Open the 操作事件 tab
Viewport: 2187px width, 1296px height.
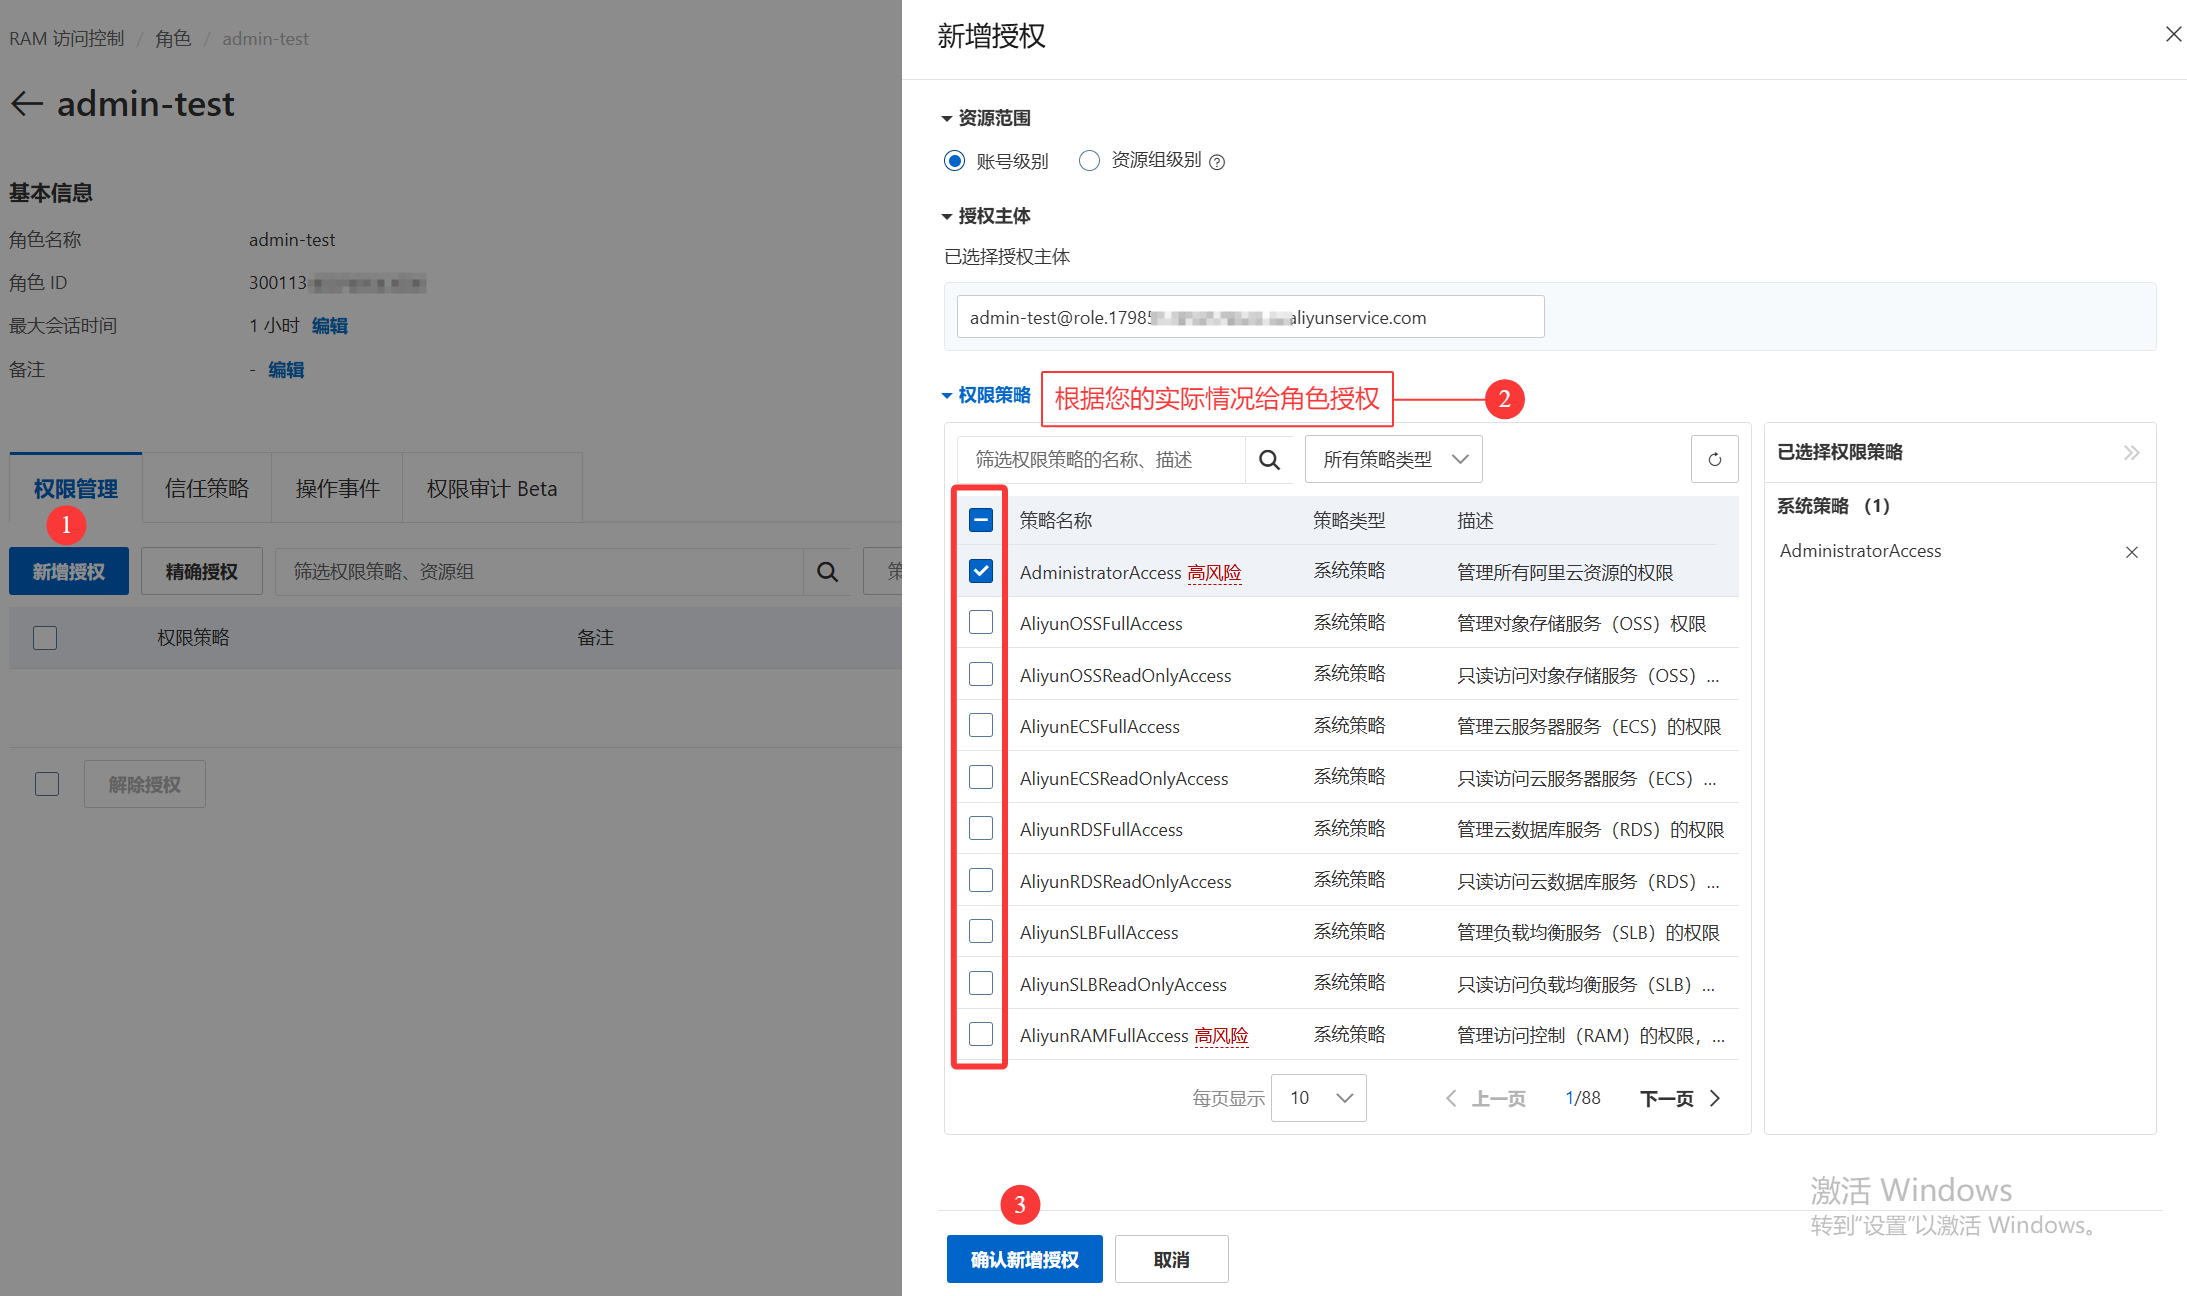tap(337, 489)
